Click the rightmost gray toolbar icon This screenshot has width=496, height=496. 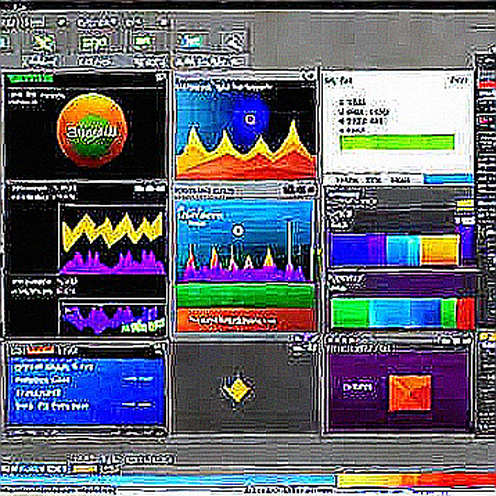pos(234,42)
